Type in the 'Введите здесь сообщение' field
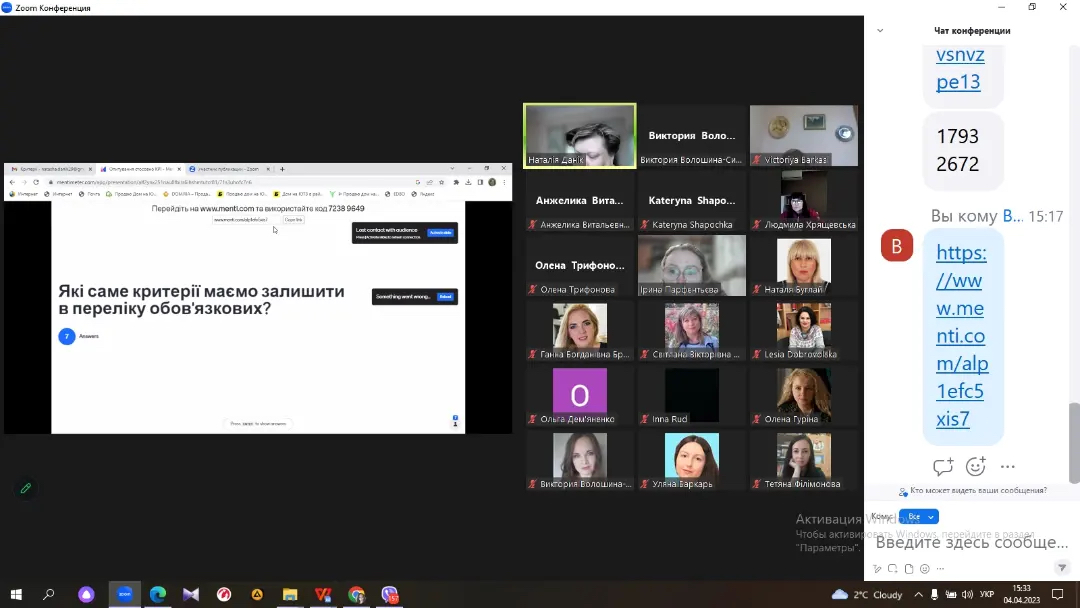The height and width of the screenshot is (608, 1080). (x=970, y=542)
